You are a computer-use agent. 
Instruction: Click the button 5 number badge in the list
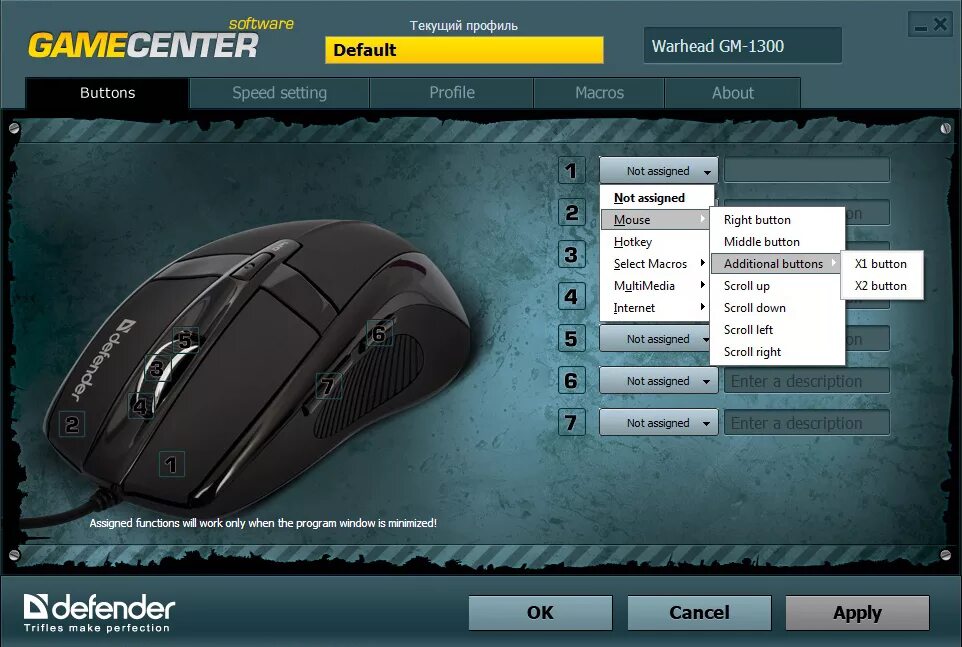pyautogui.click(x=571, y=339)
